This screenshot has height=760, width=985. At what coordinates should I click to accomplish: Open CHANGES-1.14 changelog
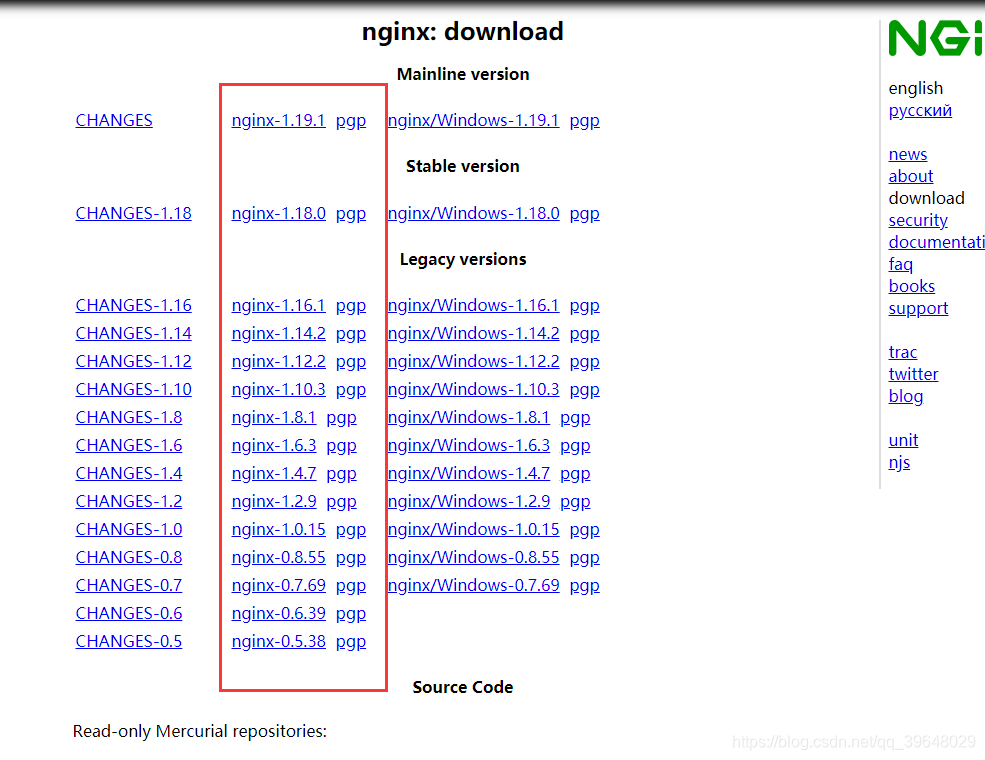coord(133,333)
